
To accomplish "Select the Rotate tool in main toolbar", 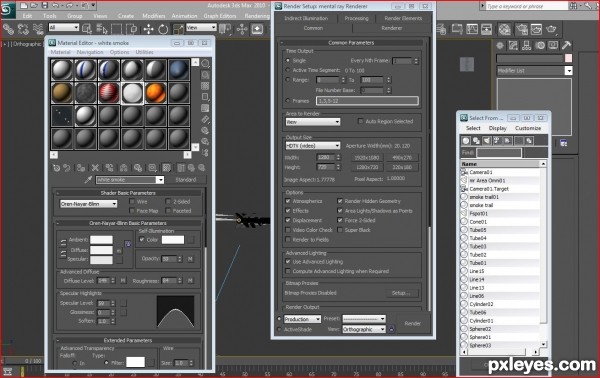I will pos(163,29).
